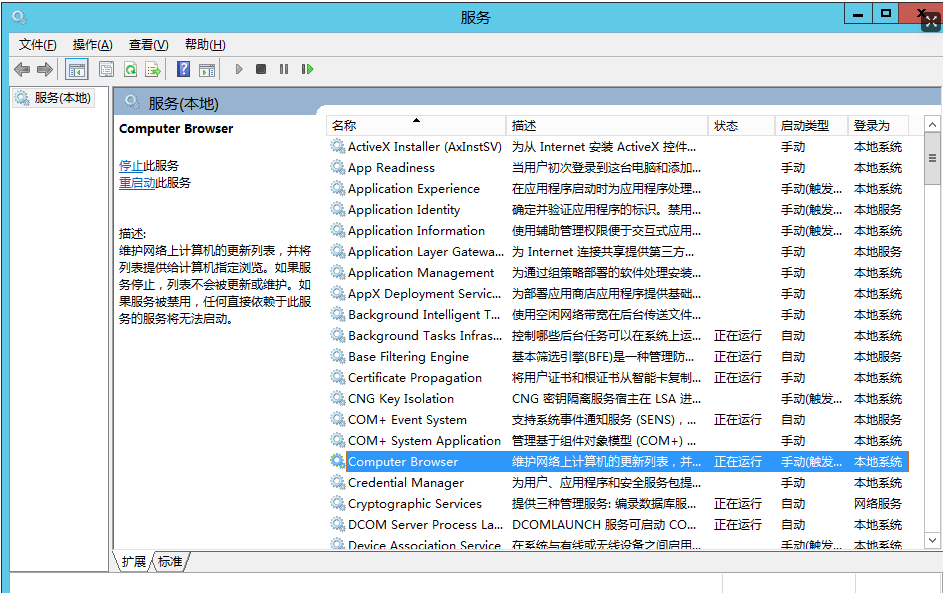Select the Cryptographic Services row
The width and height of the screenshot is (943, 593).
(x=618, y=503)
